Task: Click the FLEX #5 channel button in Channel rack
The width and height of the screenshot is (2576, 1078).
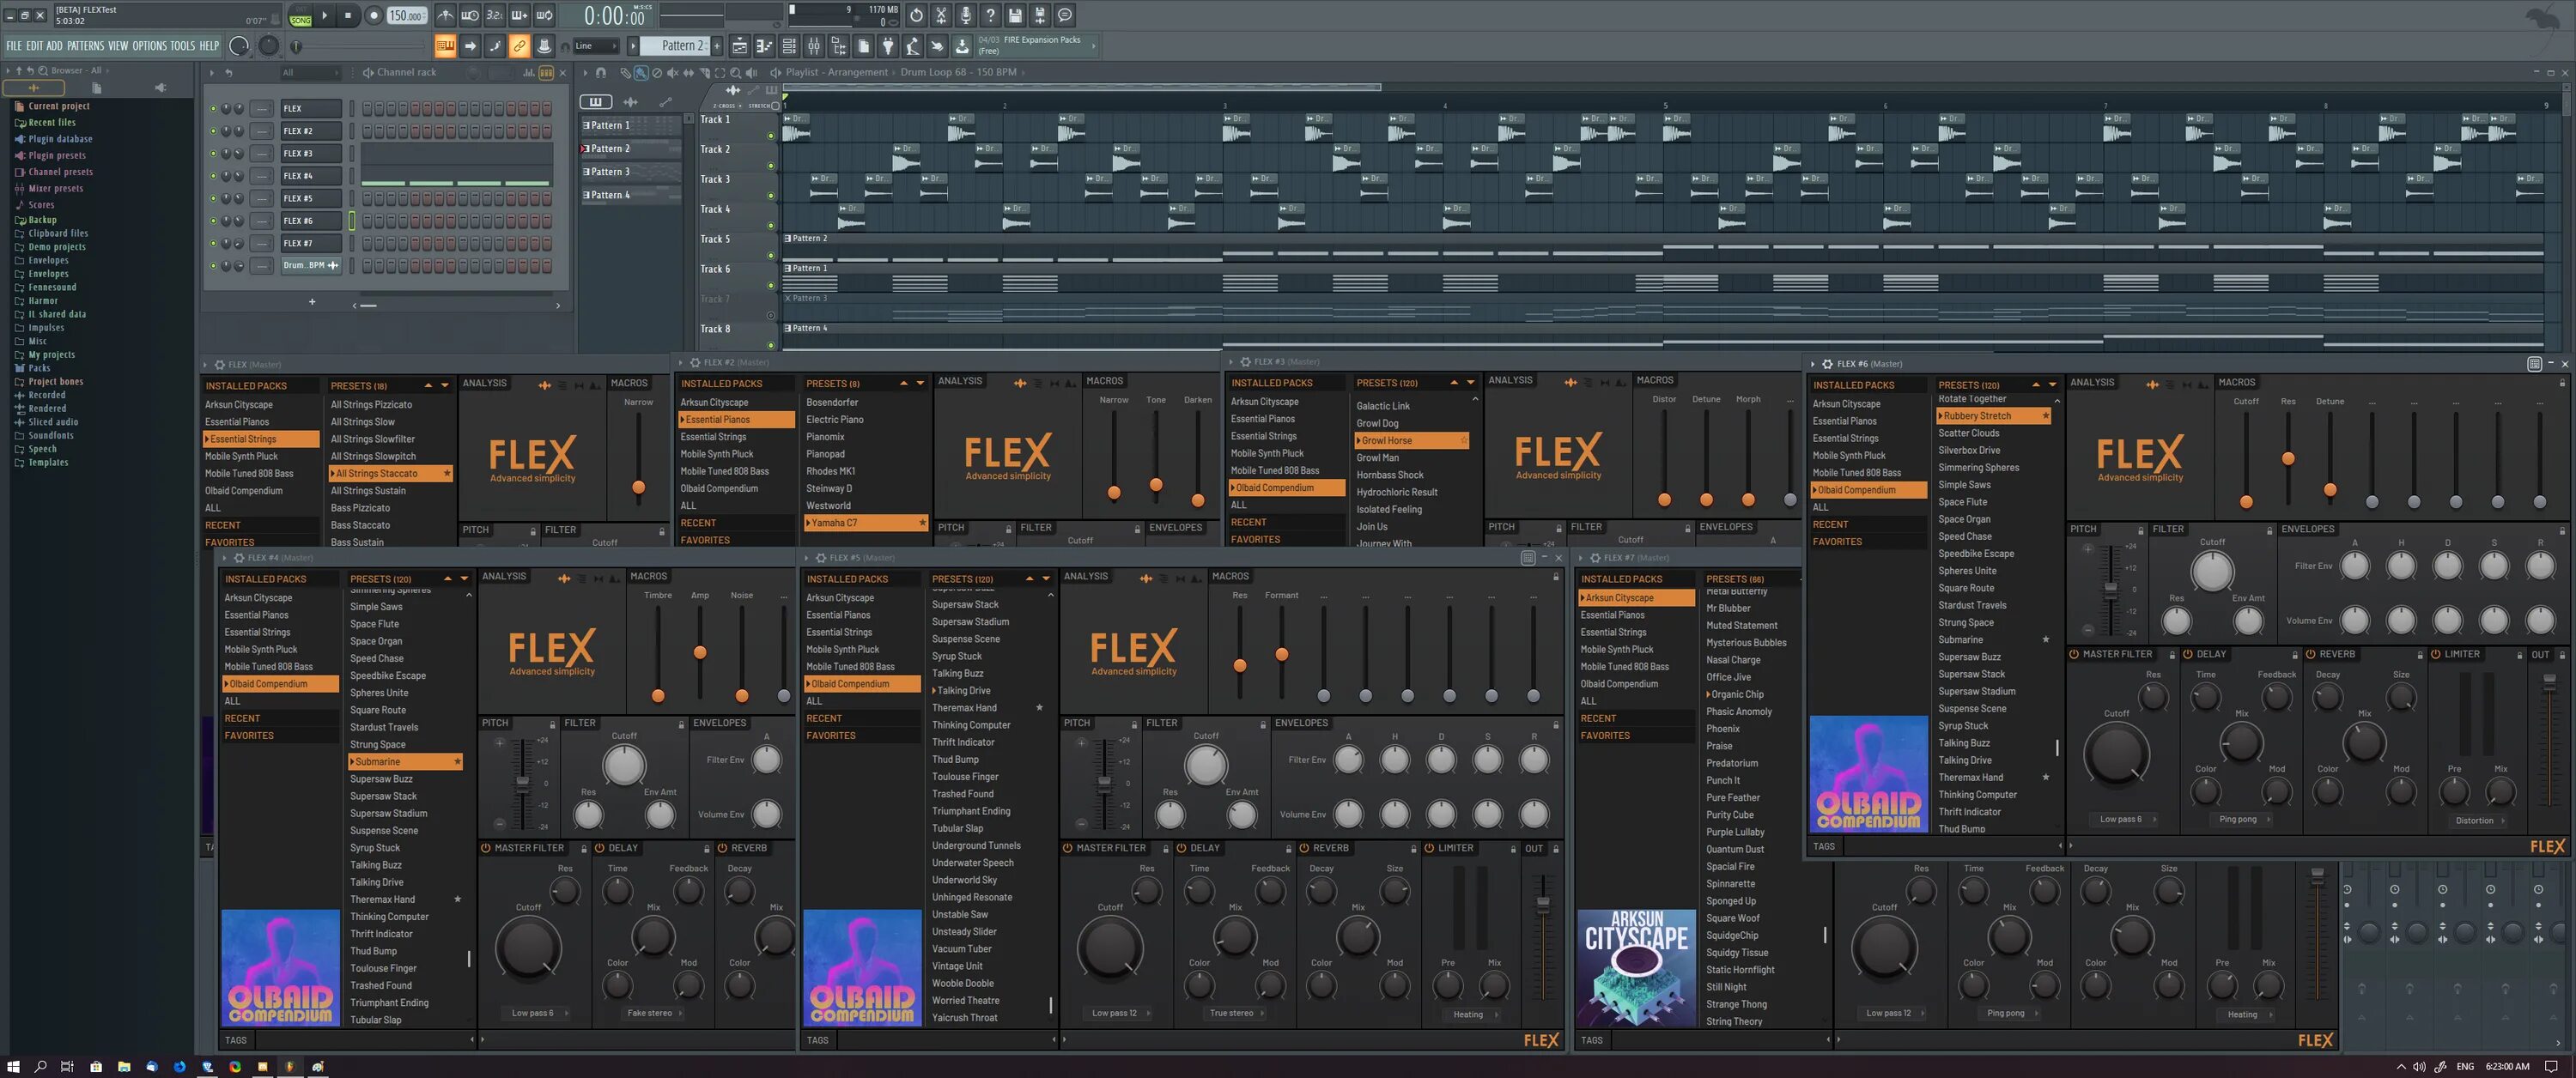Action: coord(311,199)
